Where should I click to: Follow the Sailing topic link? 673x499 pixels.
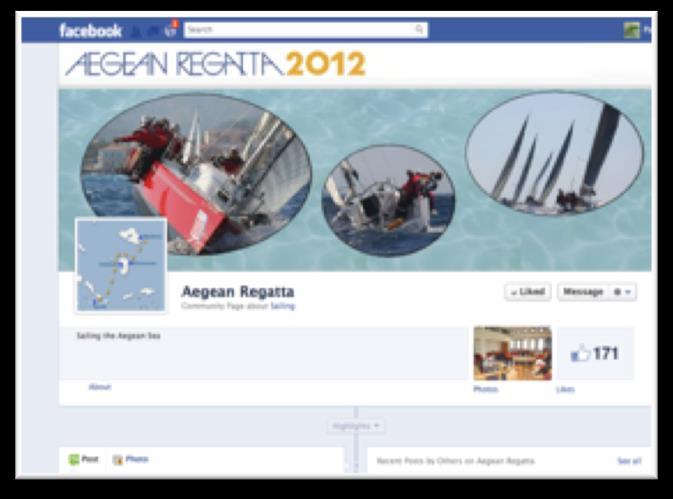(x=282, y=306)
